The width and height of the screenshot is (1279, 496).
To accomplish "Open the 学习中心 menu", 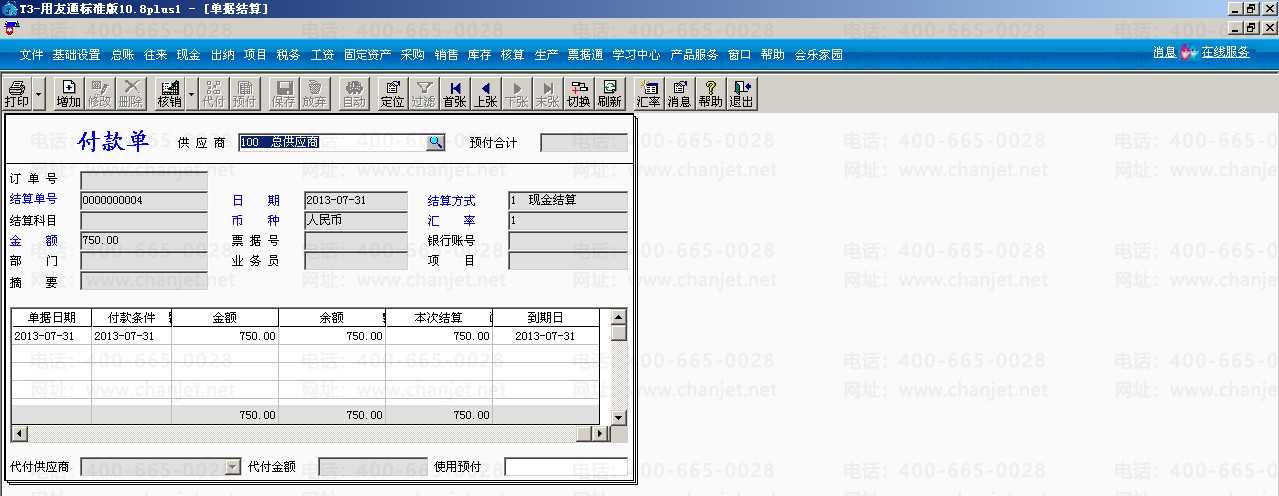I will pyautogui.click(x=636, y=55).
